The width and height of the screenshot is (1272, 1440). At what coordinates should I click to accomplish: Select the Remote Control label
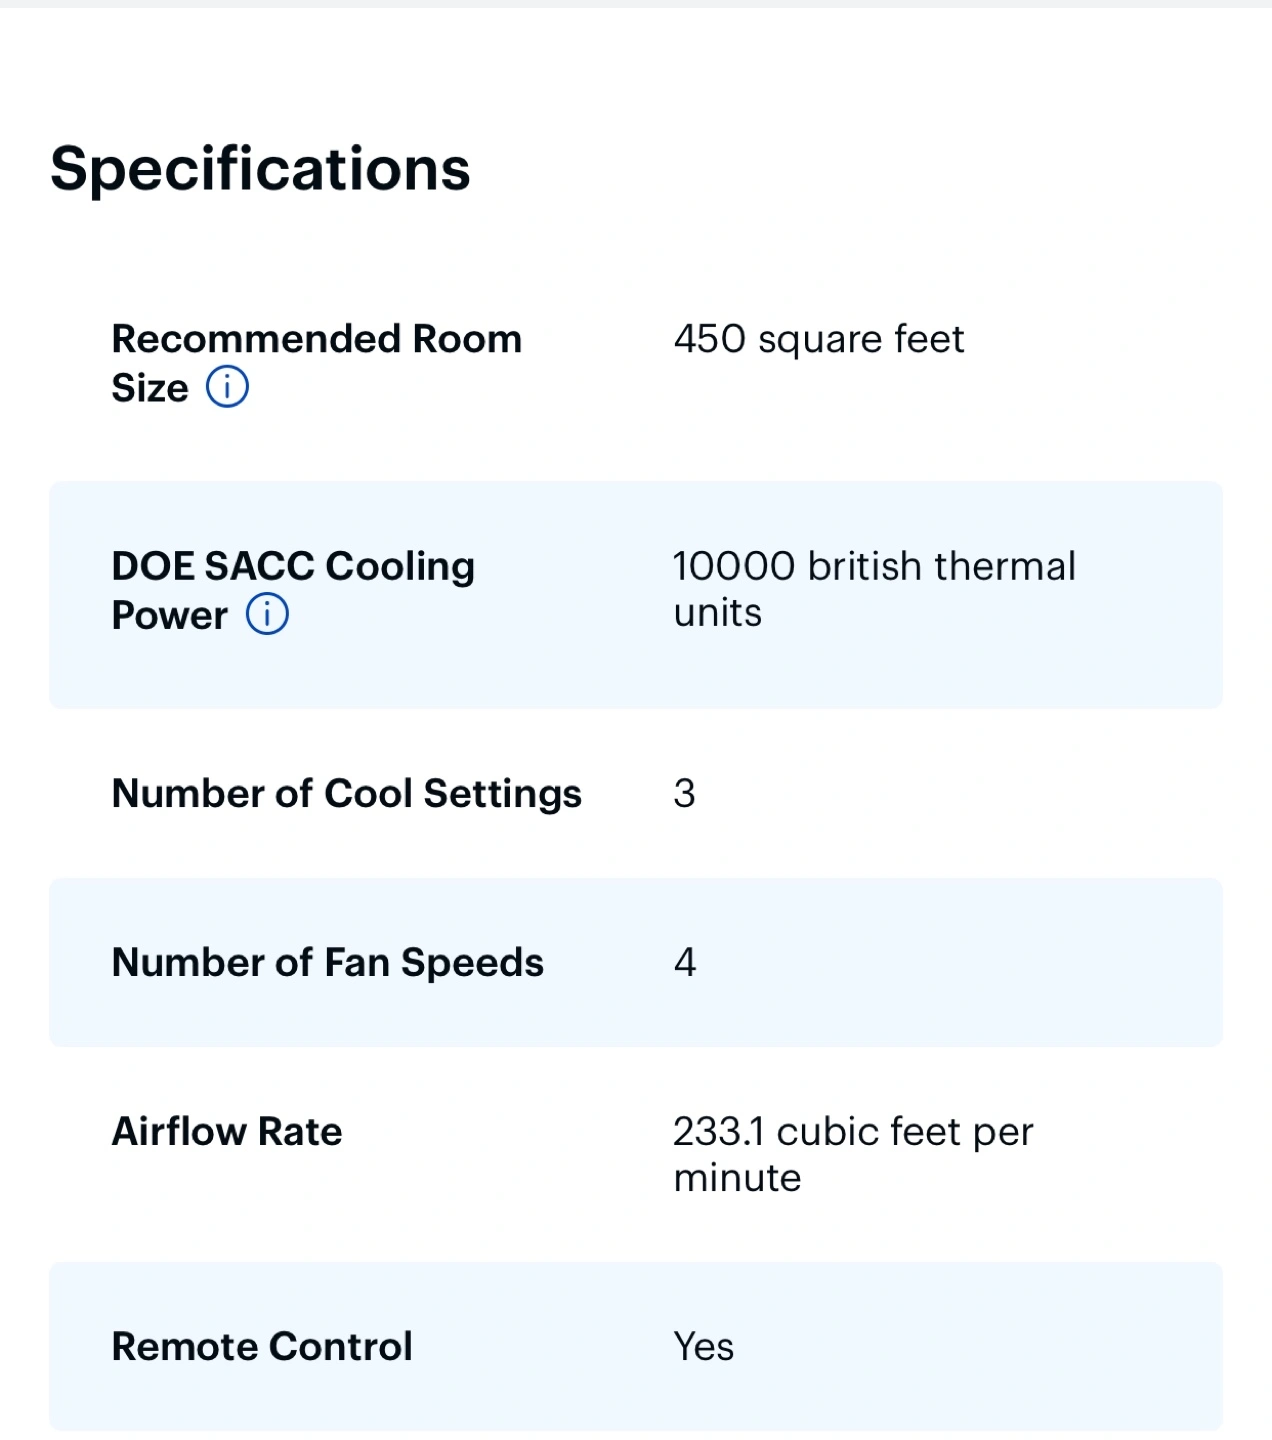point(262,1347)
